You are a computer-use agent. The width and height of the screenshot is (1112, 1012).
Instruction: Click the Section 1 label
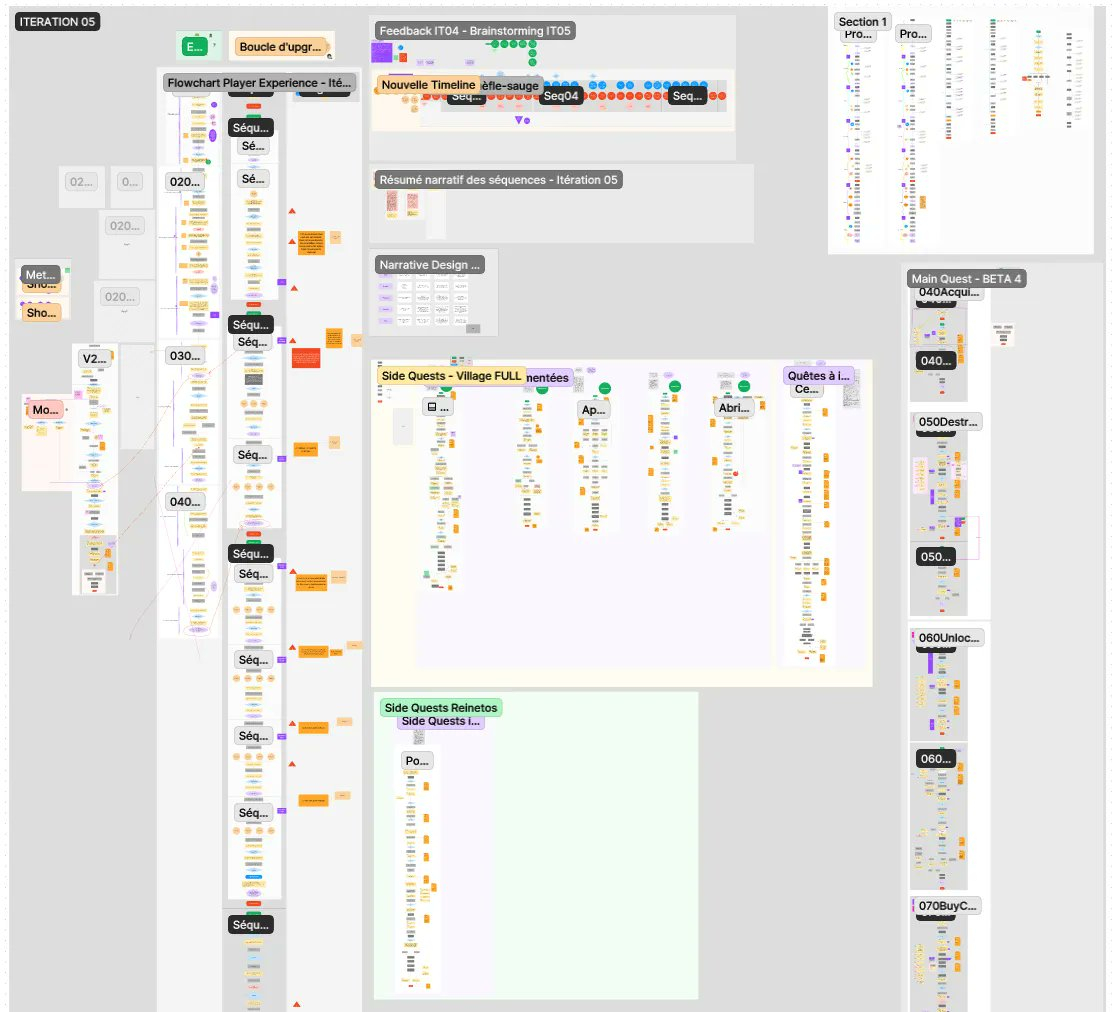point(862,22)
